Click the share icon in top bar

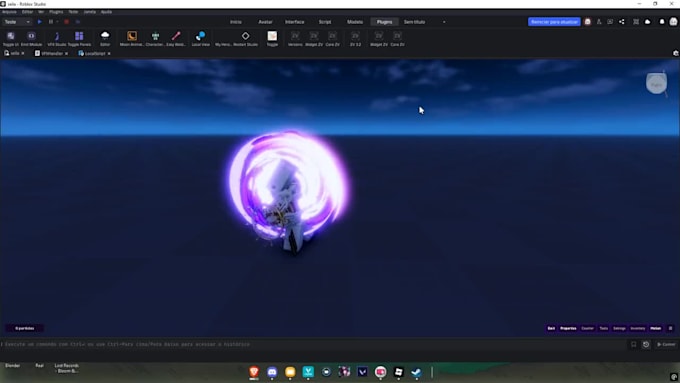point(622,22)
